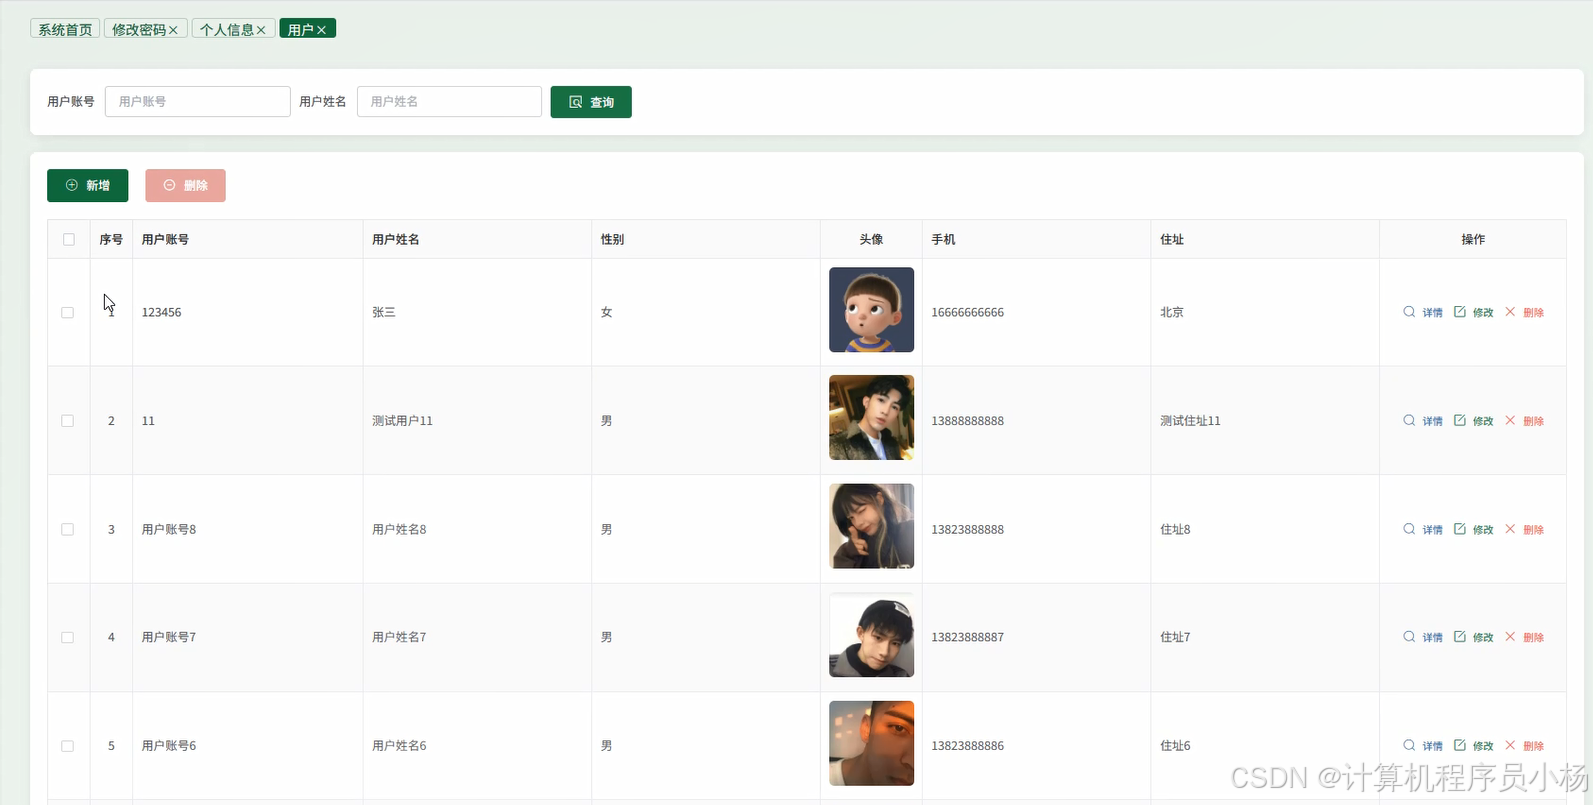Close the 修改密码 tab with its X

[173, 30]
